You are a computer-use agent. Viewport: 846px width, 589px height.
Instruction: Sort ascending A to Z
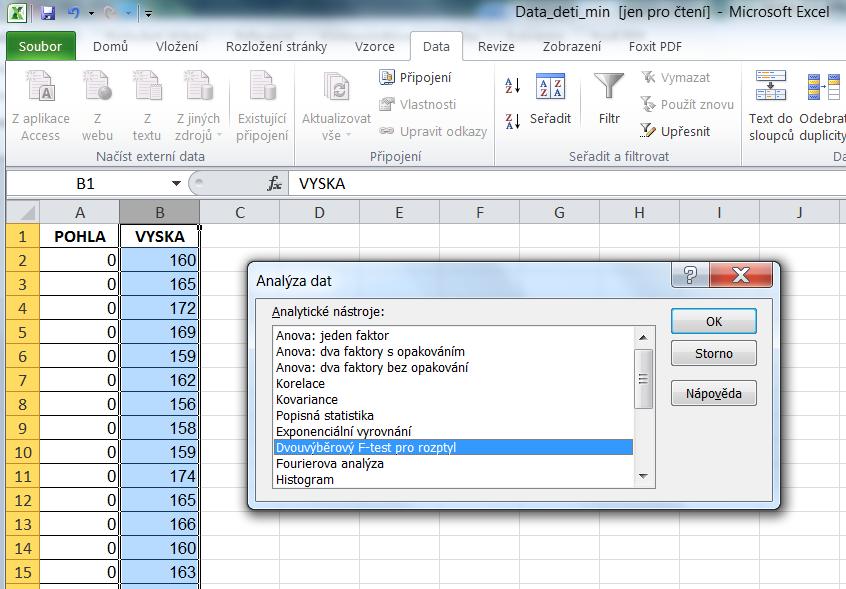click(x=513, y=86)
